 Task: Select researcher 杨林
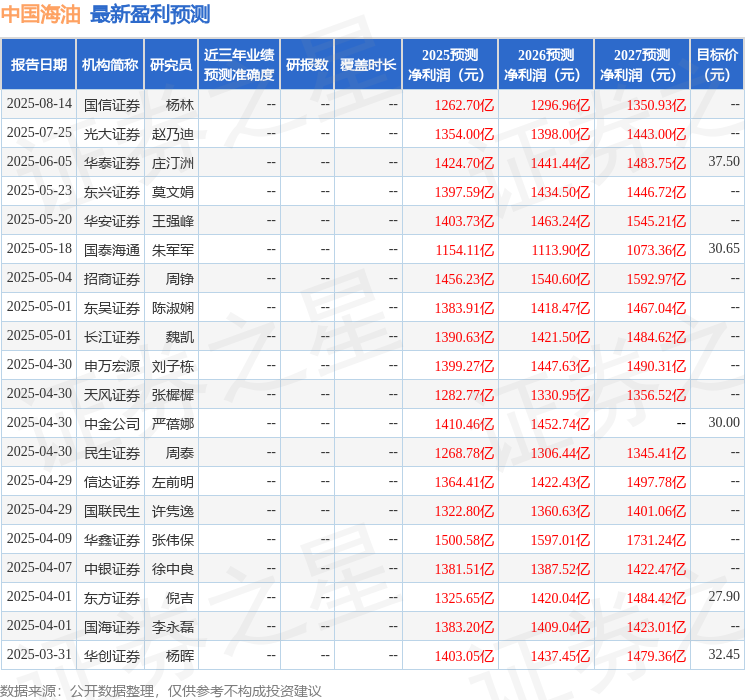[x=180, y=105]
